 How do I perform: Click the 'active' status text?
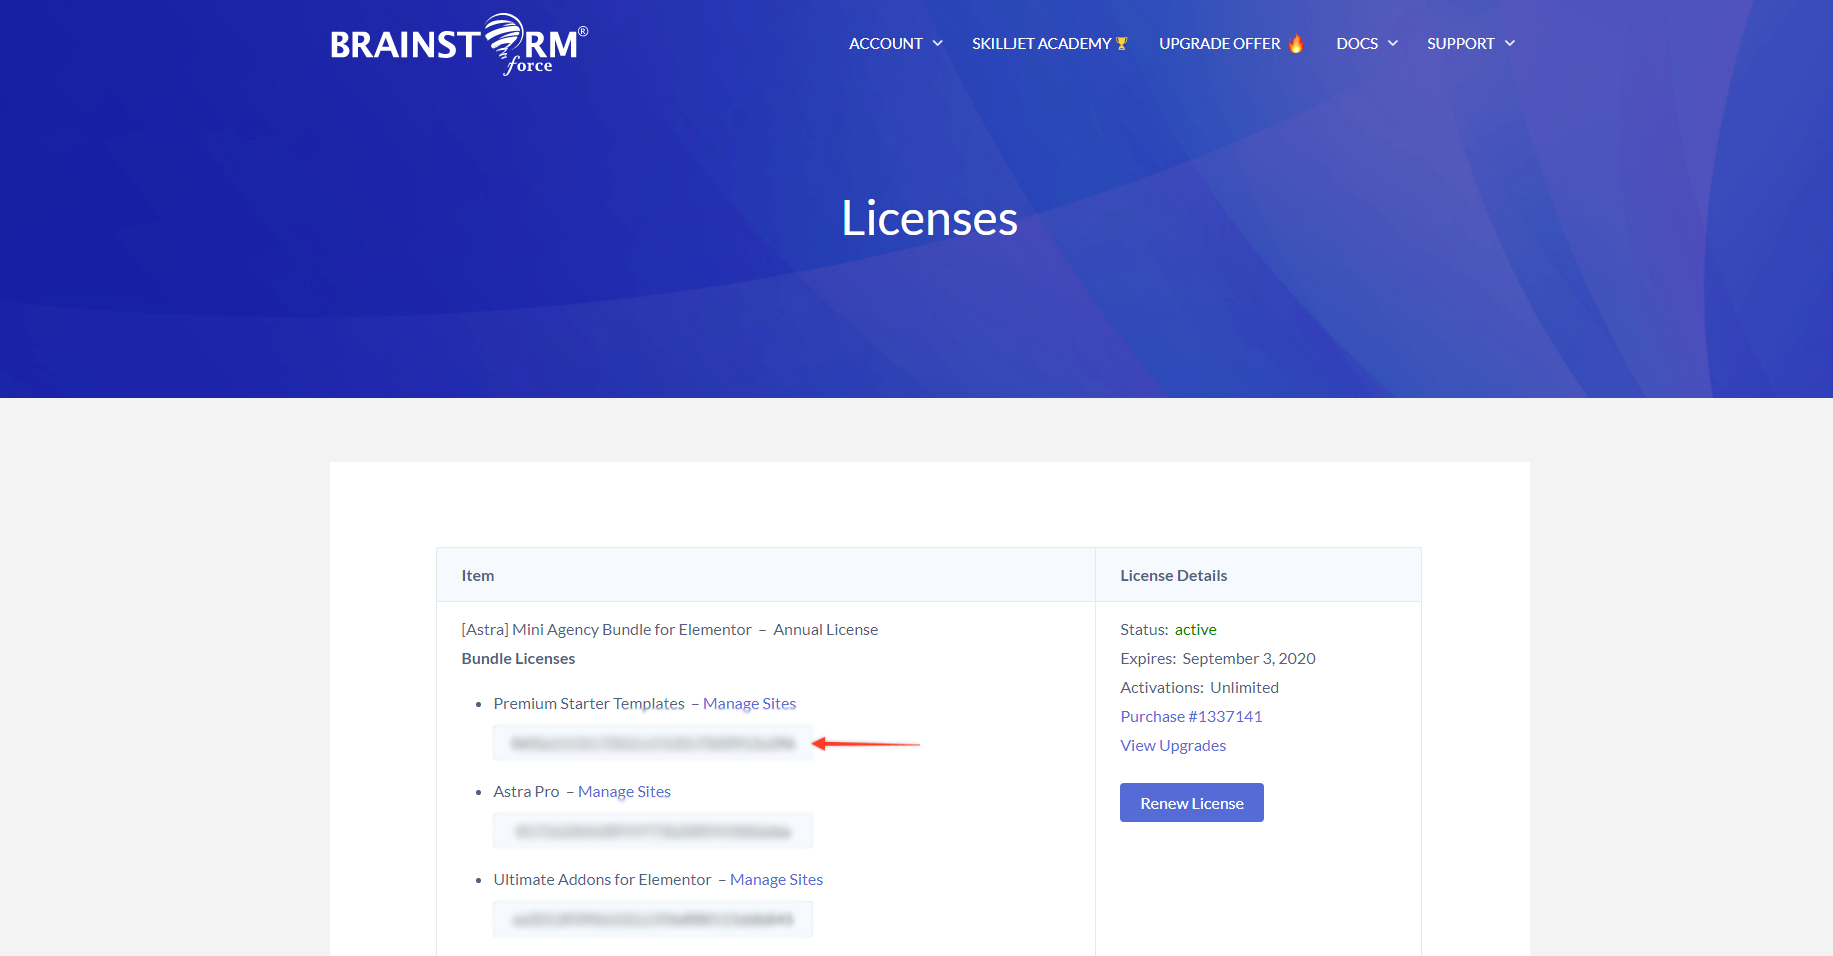pos(1195,630)
